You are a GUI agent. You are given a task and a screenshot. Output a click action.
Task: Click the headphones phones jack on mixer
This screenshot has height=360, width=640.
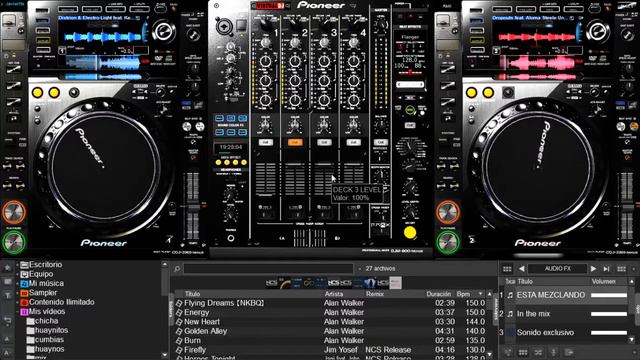[231, 238]
